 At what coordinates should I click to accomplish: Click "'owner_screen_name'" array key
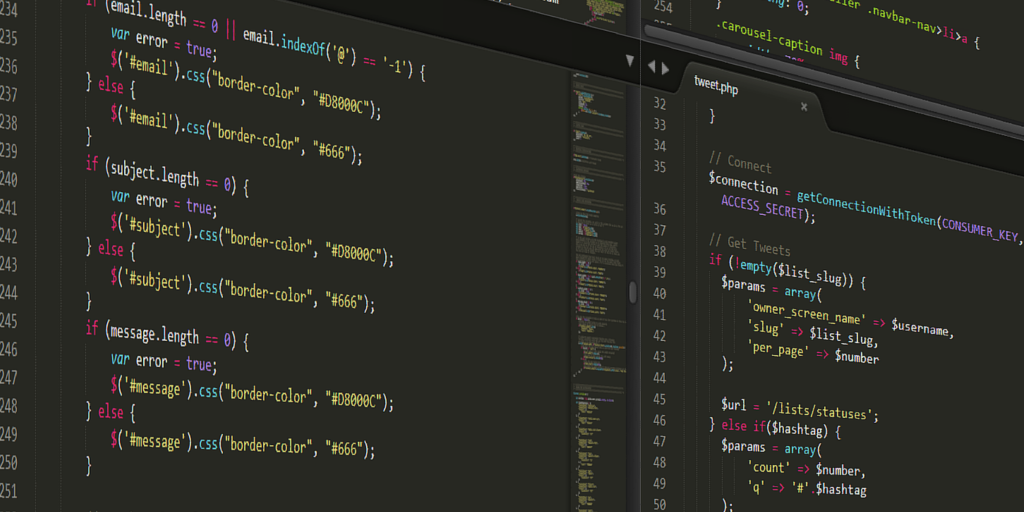(807, 313)
